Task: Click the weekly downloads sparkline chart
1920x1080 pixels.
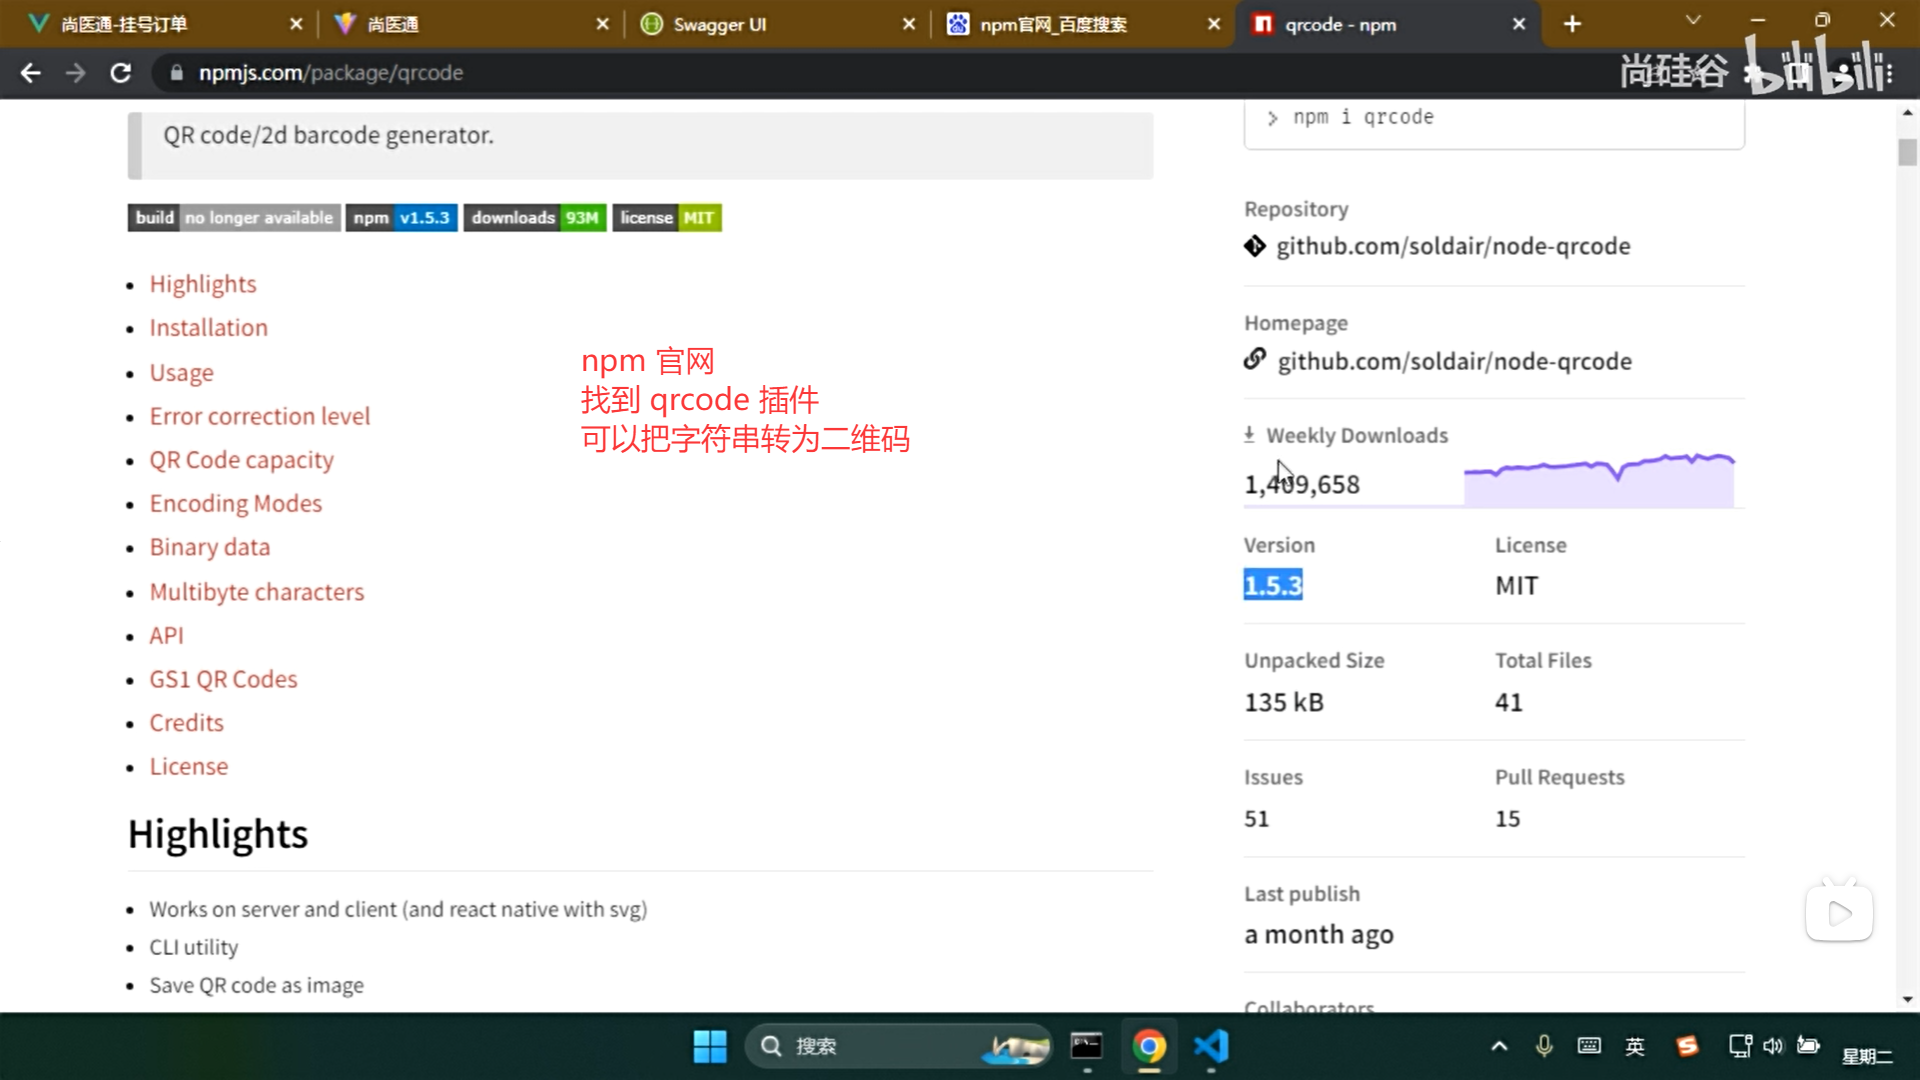Action: point(1598,479)
